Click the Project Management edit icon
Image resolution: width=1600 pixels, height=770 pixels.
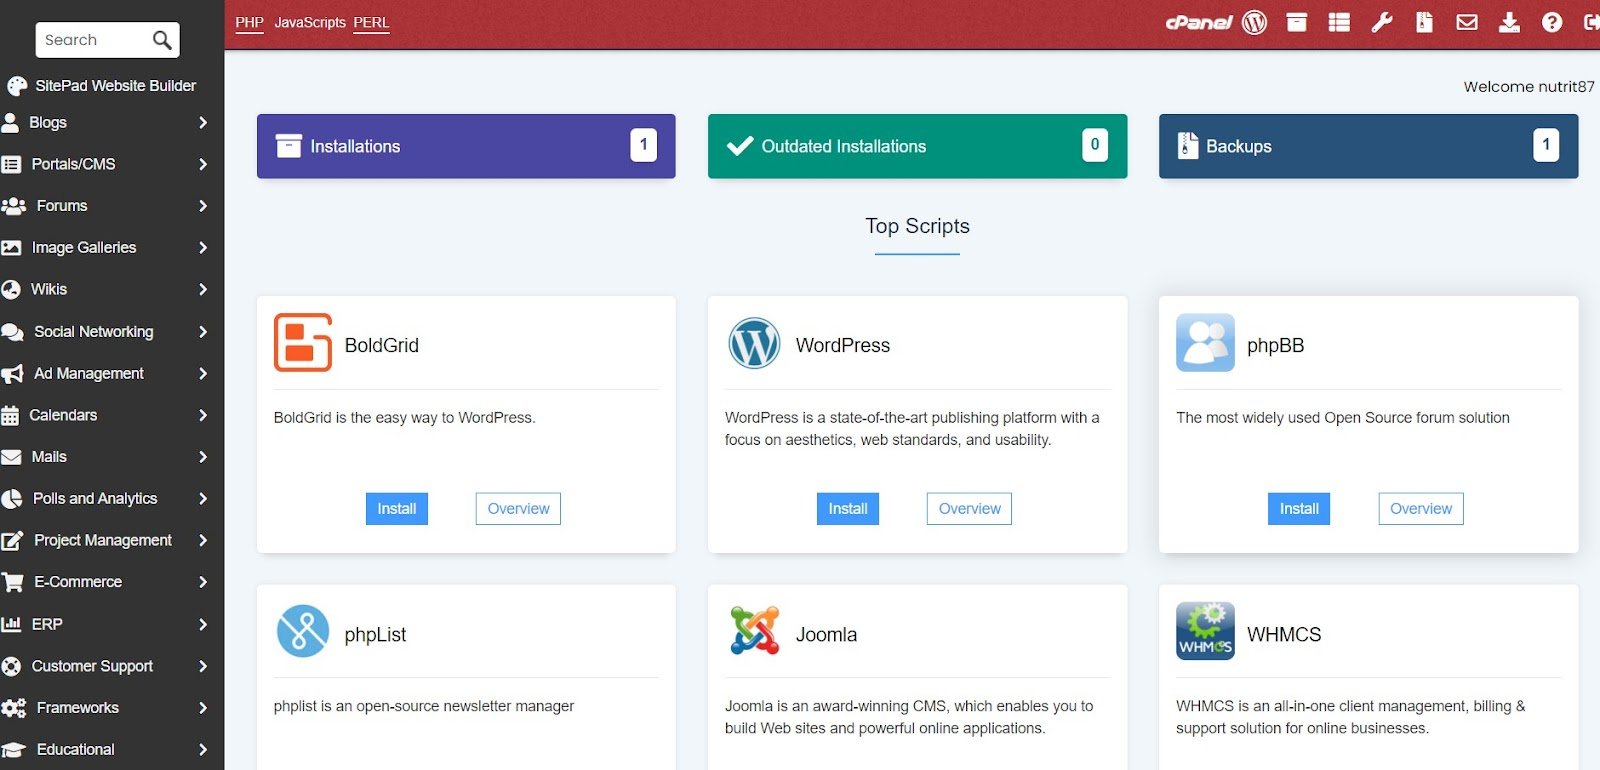pos(12,541)
